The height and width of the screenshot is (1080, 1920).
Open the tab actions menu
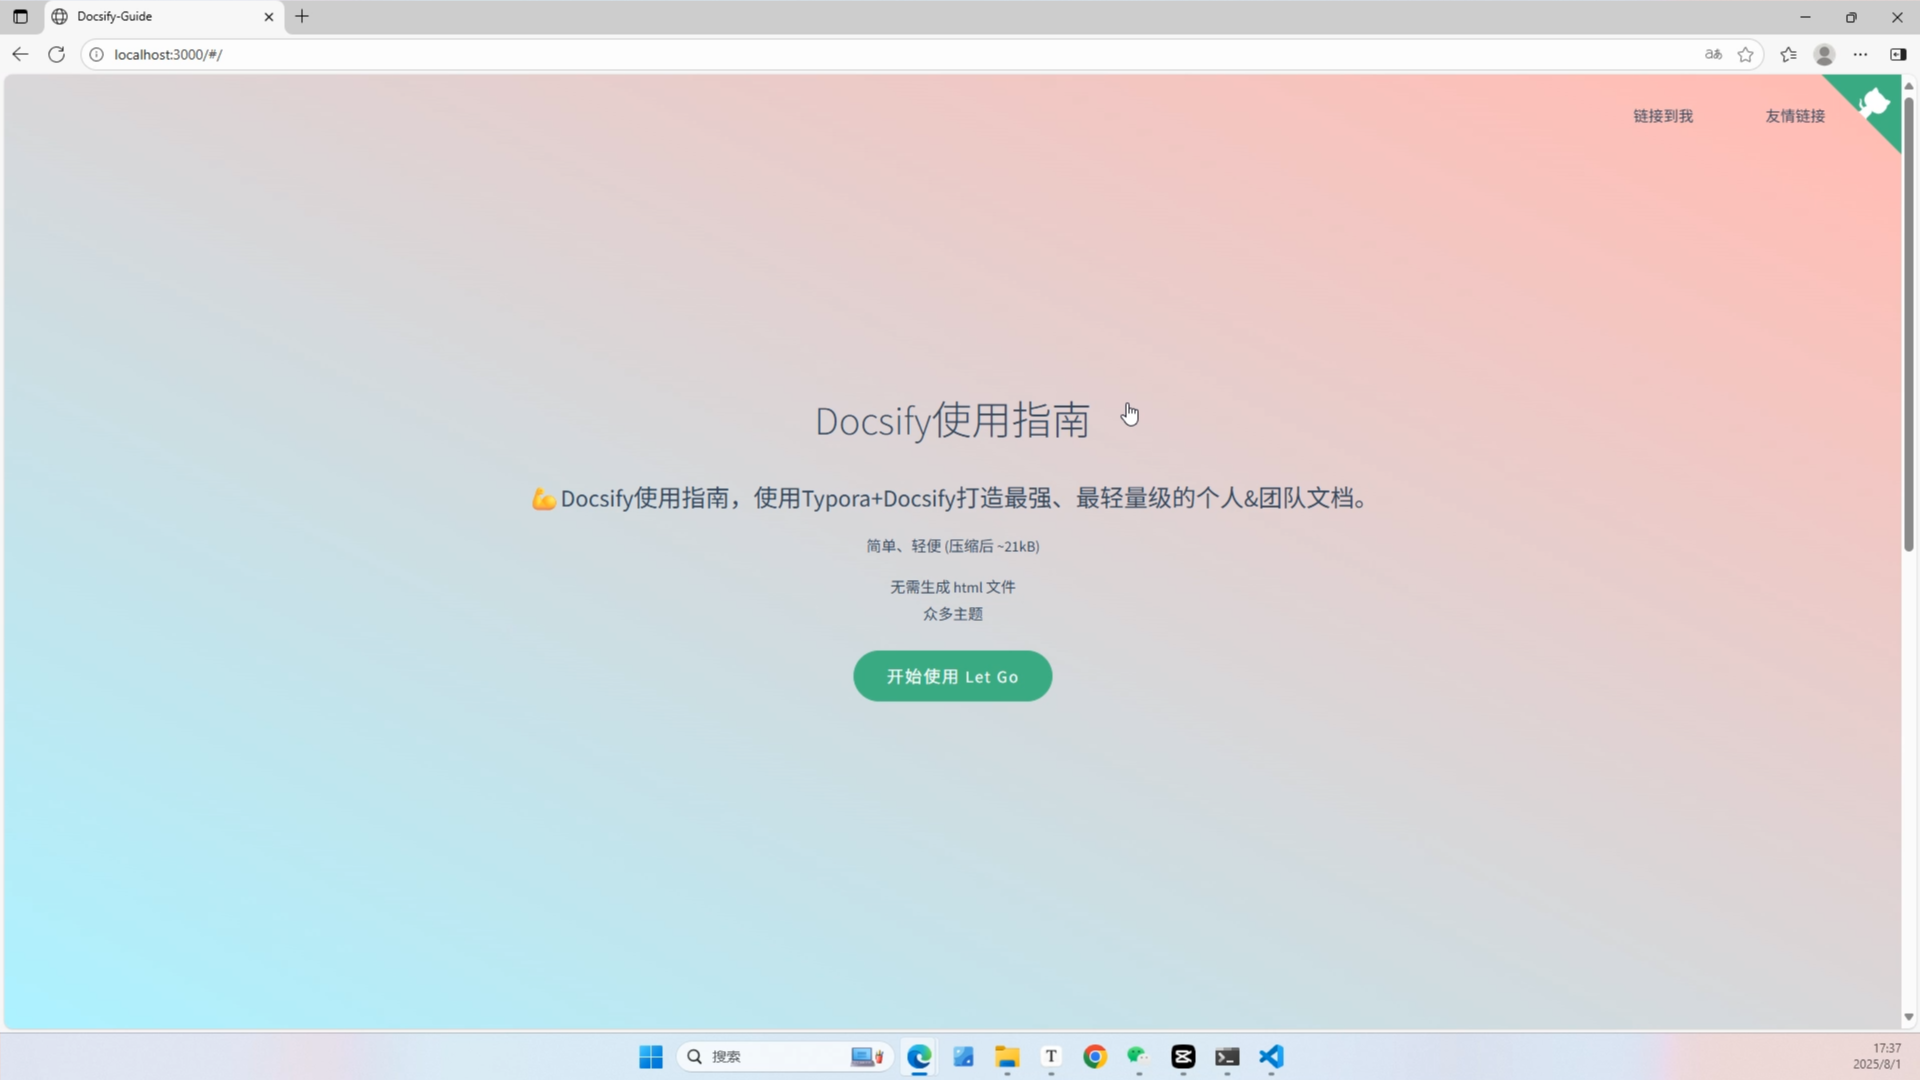tap(19, 16)
